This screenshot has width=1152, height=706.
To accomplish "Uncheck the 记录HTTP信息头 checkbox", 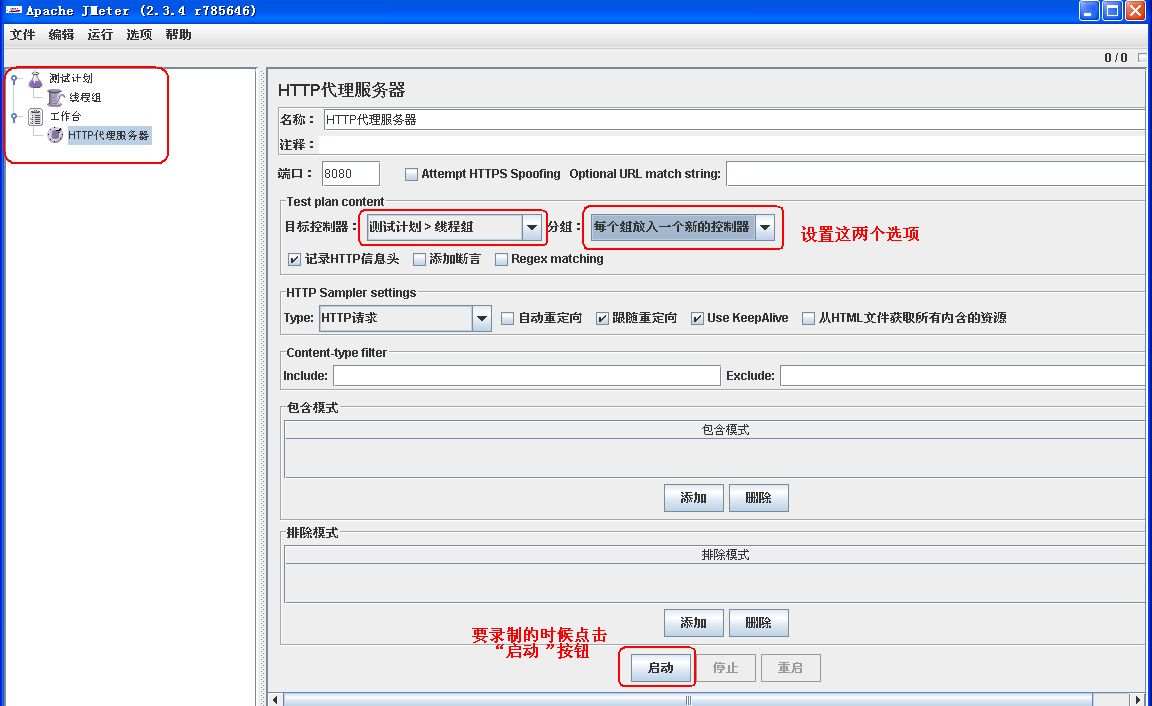I will 294,259.
